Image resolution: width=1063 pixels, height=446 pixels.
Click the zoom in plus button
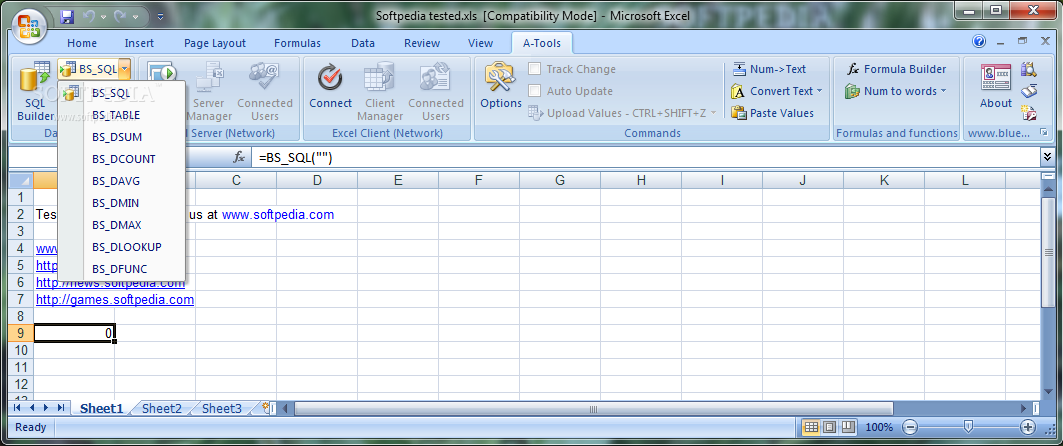(x=1028, y=428)
